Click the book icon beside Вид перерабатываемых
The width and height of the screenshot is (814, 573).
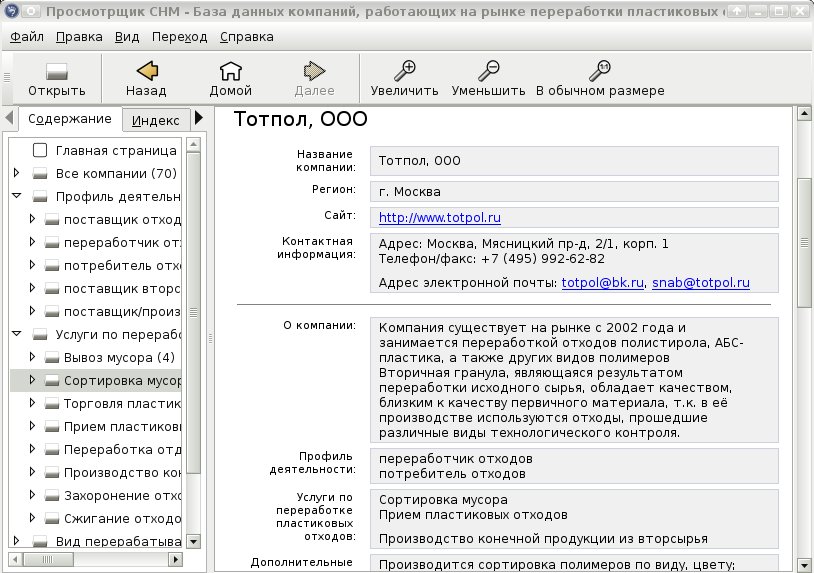coord(40,541)
